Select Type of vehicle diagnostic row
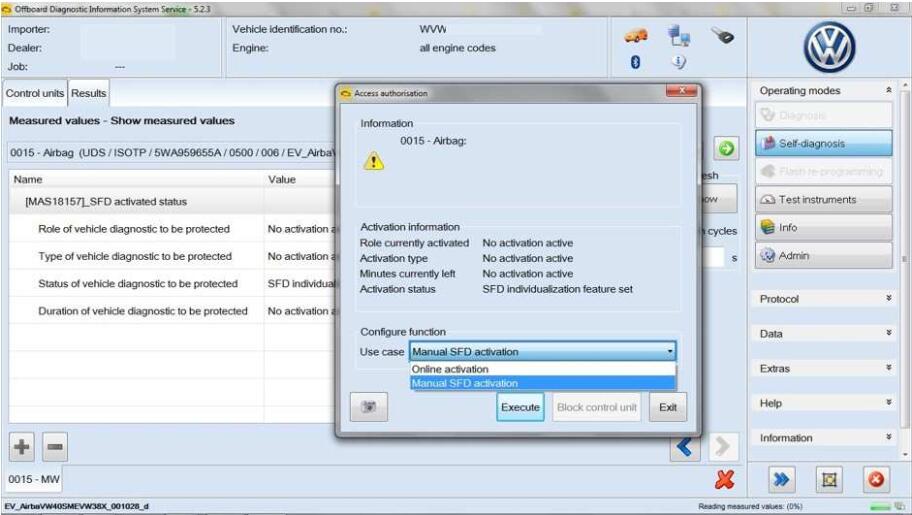 point(173,256)
